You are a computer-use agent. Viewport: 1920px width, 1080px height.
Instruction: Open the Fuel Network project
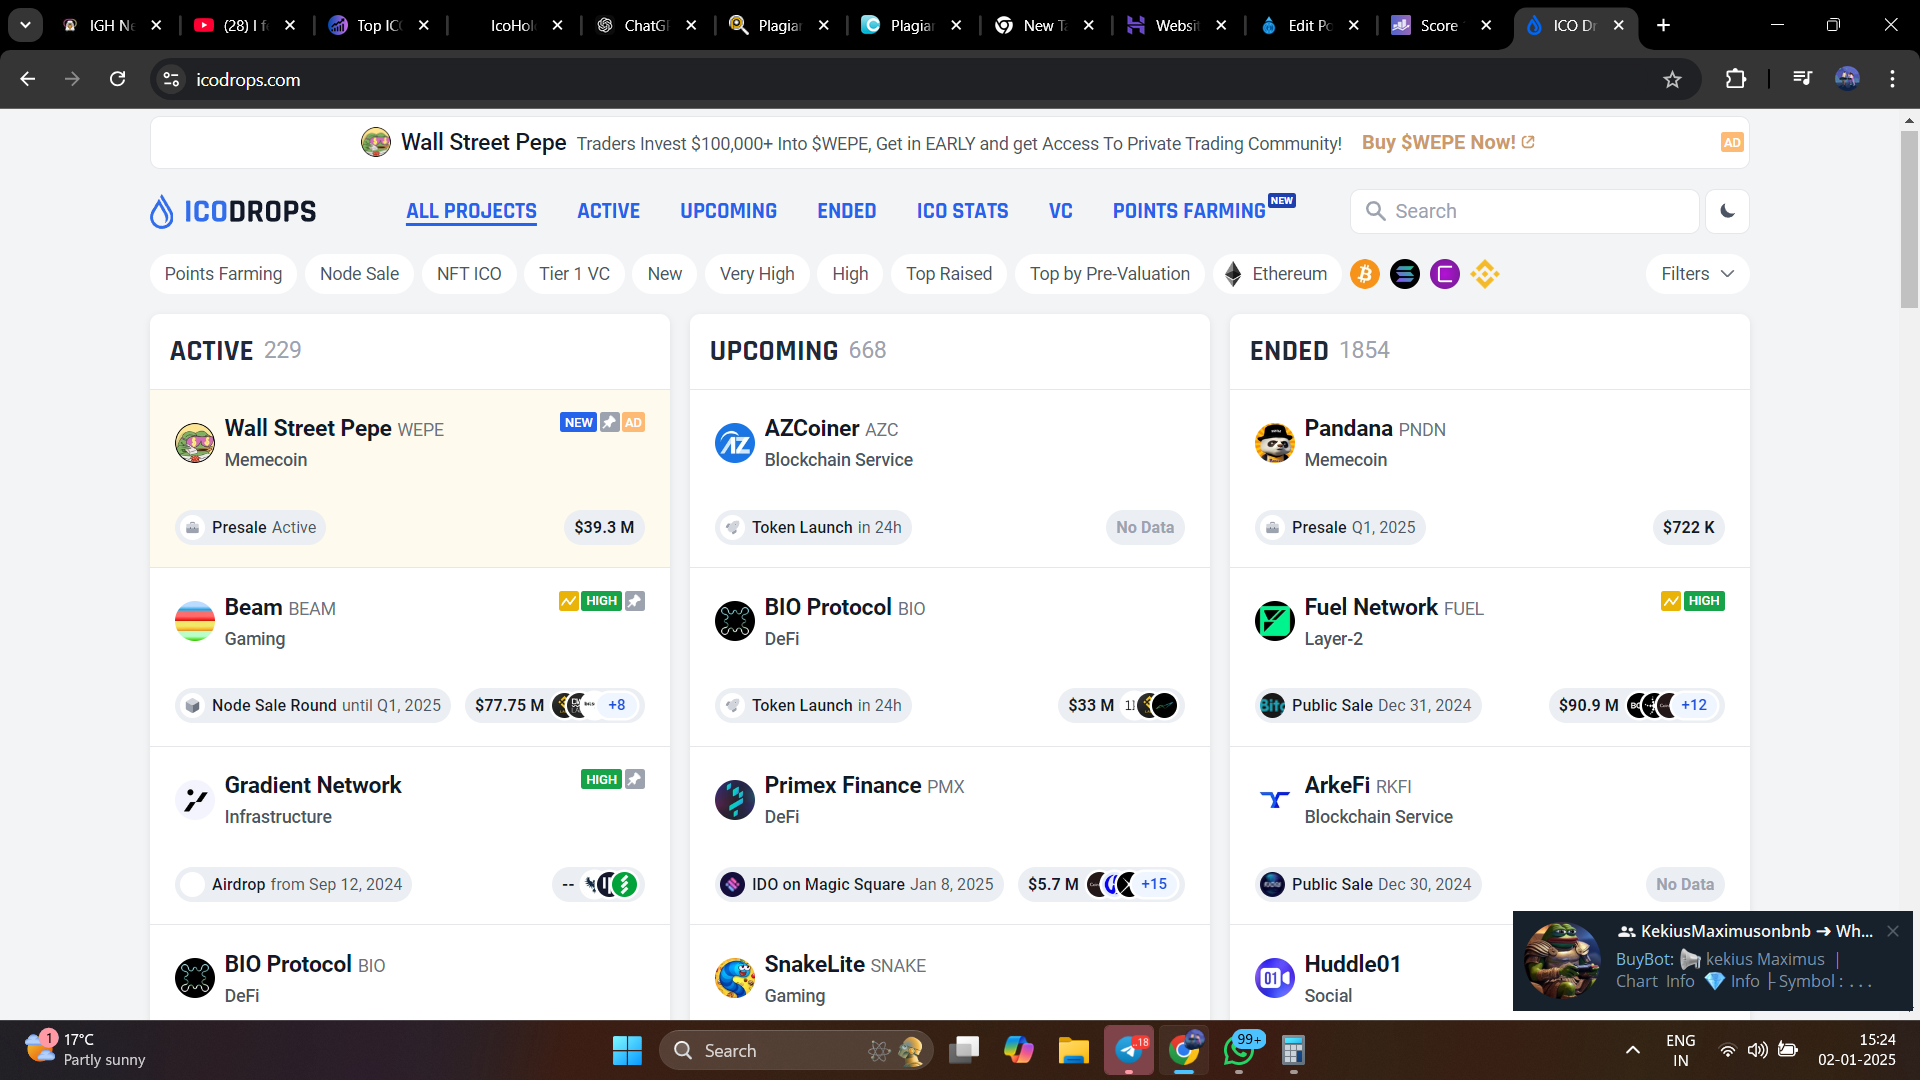click(x=1370, y=607)
